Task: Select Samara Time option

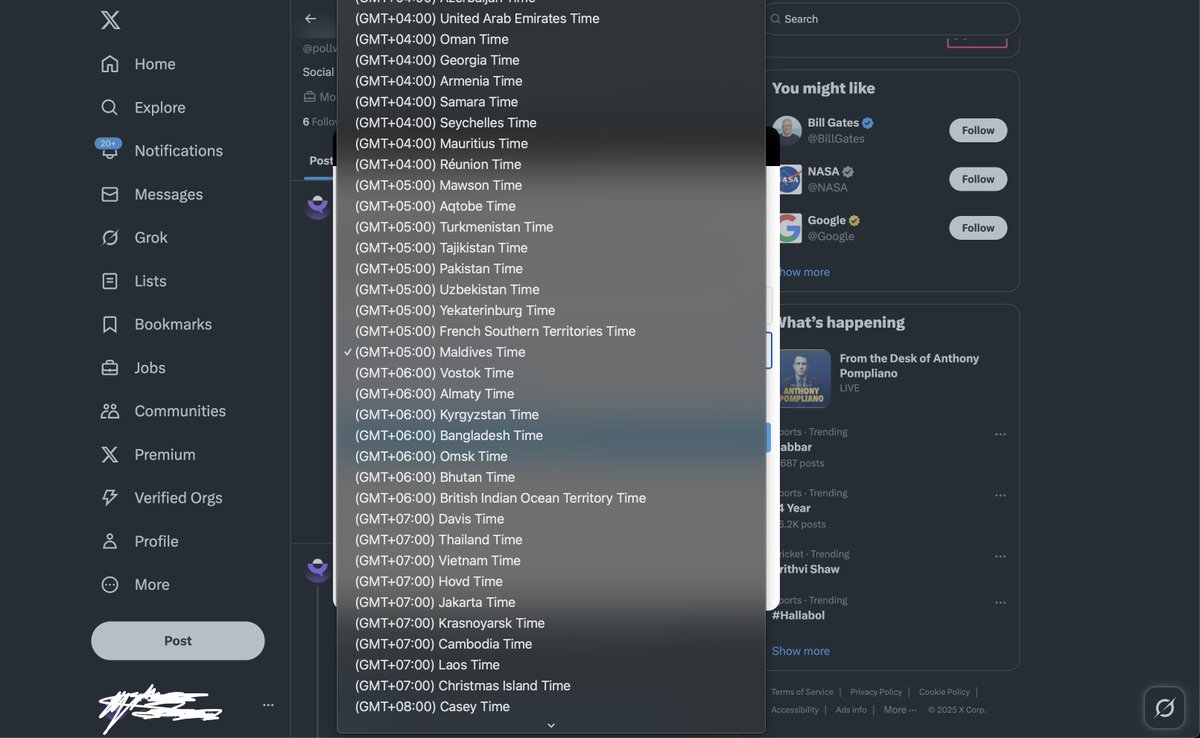Action: (551, 102)
